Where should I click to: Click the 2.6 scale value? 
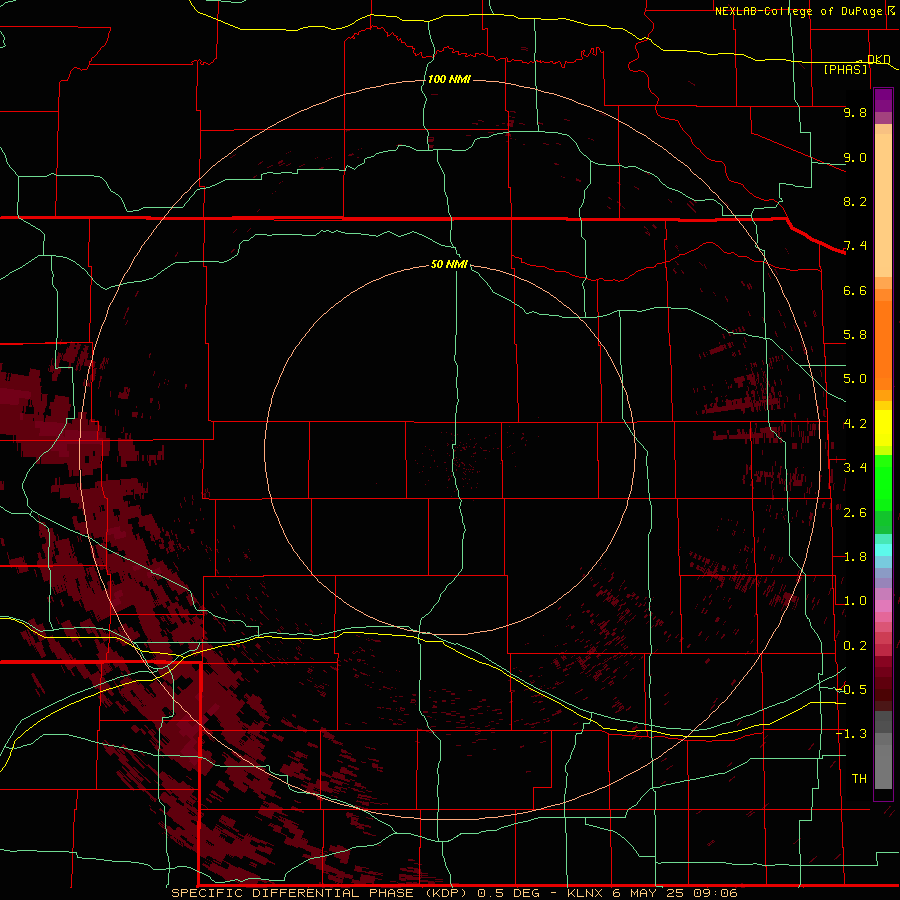click(x=855, y=513)
